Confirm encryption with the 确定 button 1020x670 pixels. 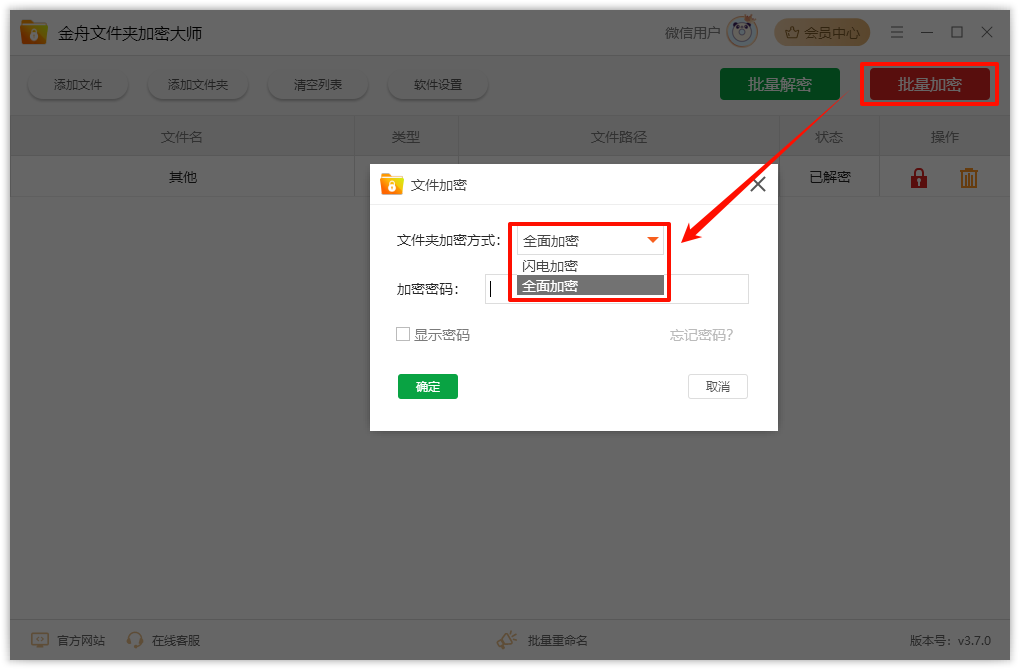427,386
